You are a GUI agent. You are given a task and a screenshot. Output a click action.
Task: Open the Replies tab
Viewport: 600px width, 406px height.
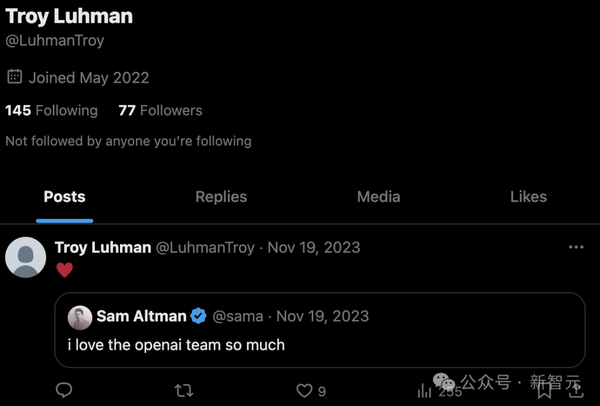click(221, 197)
